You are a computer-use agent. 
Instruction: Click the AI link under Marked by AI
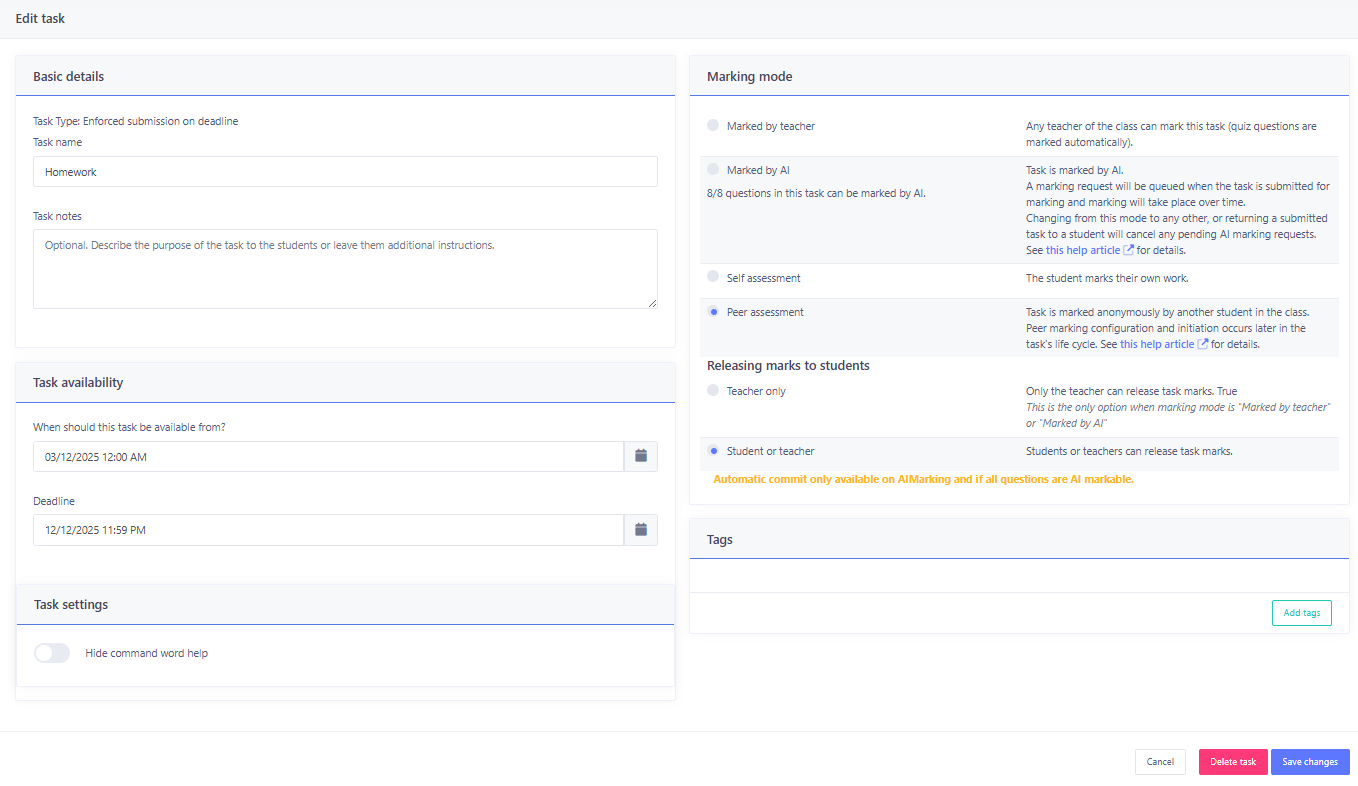click(x=918, y=193)
